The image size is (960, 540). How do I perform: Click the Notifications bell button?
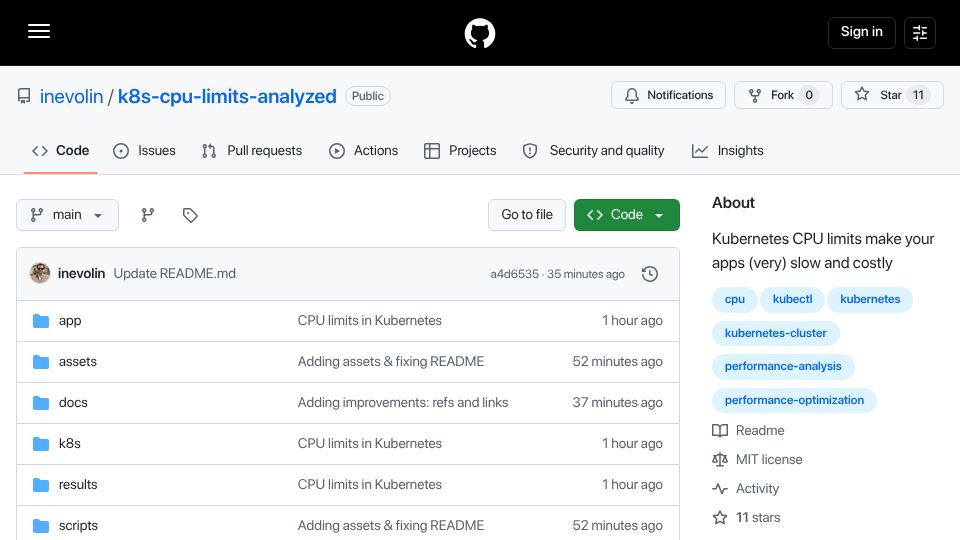(x=668, y=95)
